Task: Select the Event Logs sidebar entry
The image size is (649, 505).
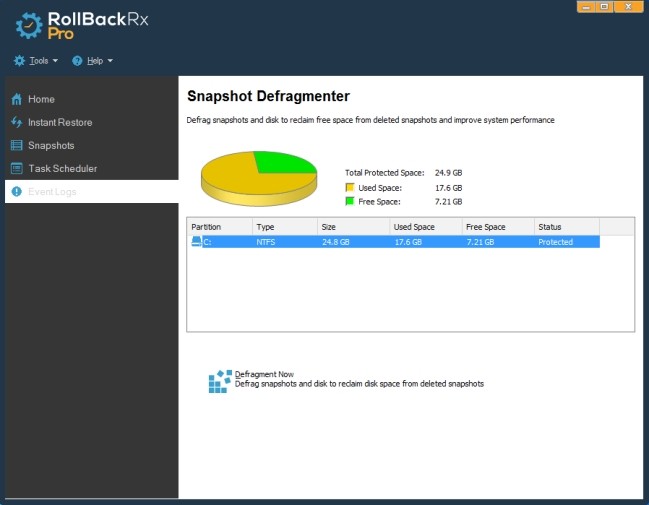Action: tap(52, 192)
